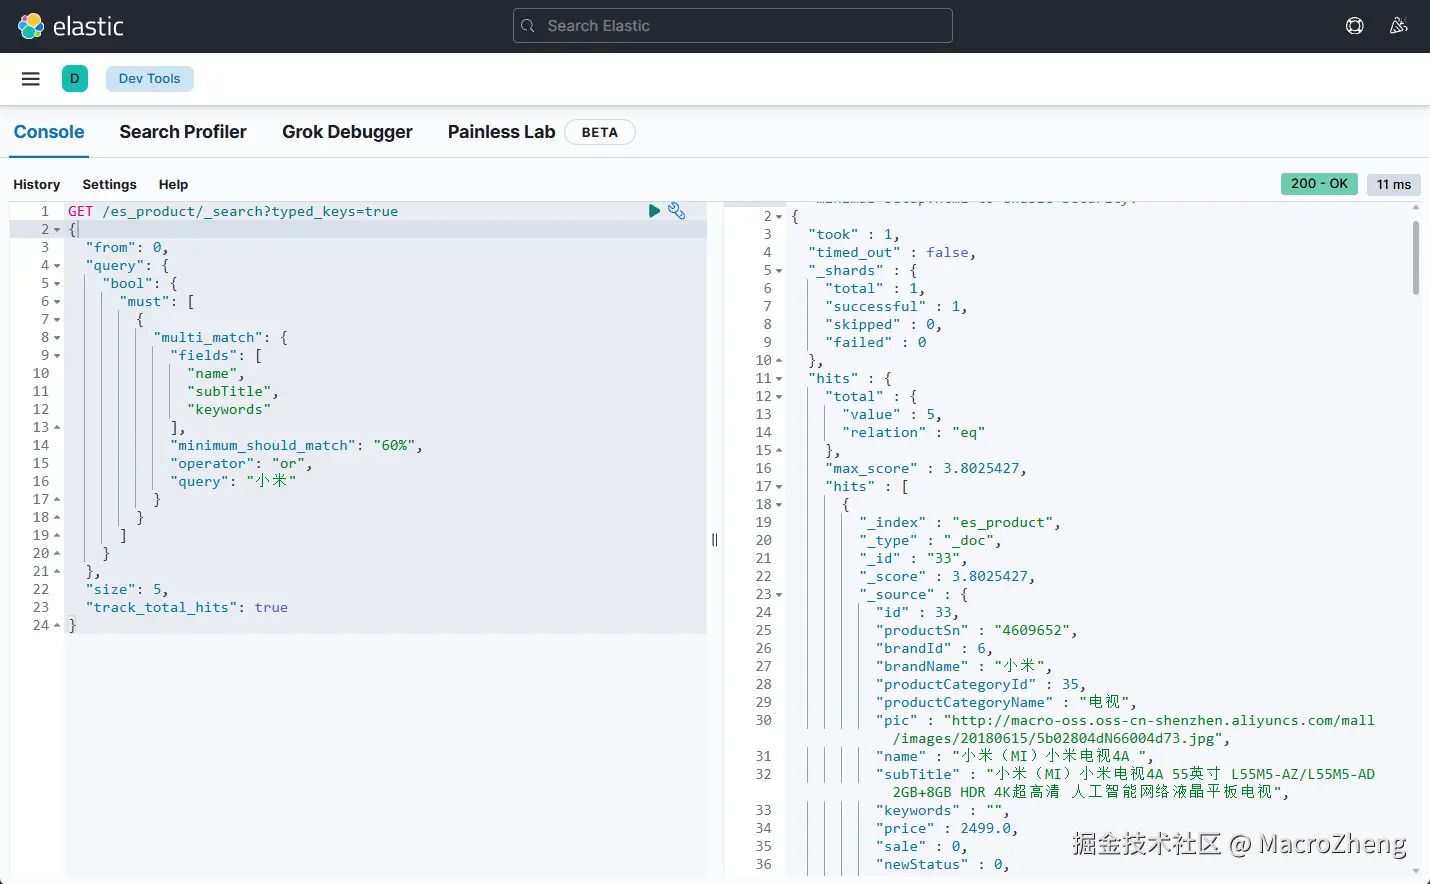Collapse response "_shards" fold at line 5
Screen dimensions: 1430x884
779,271
